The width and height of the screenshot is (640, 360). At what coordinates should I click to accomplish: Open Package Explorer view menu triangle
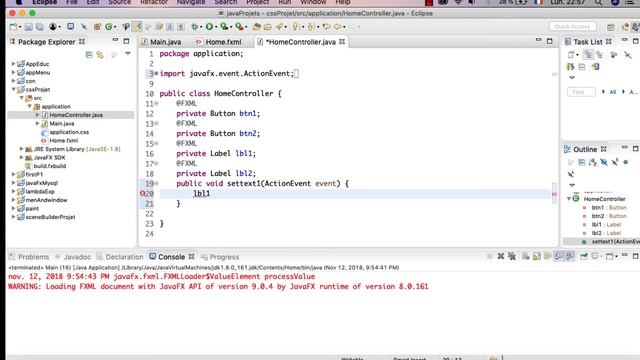coord(128,54)
